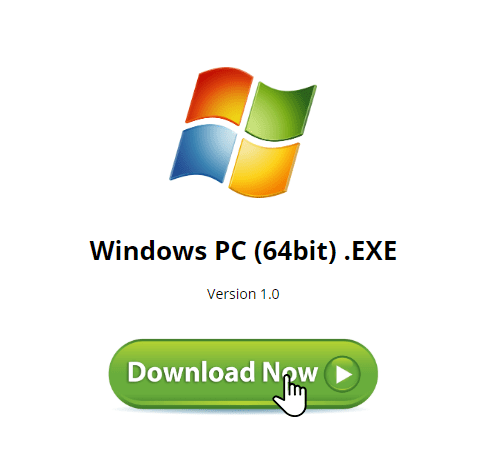This screenshot has height=463, width=499.
Task: Click the word Version below the heading
Action: (231, 294)
